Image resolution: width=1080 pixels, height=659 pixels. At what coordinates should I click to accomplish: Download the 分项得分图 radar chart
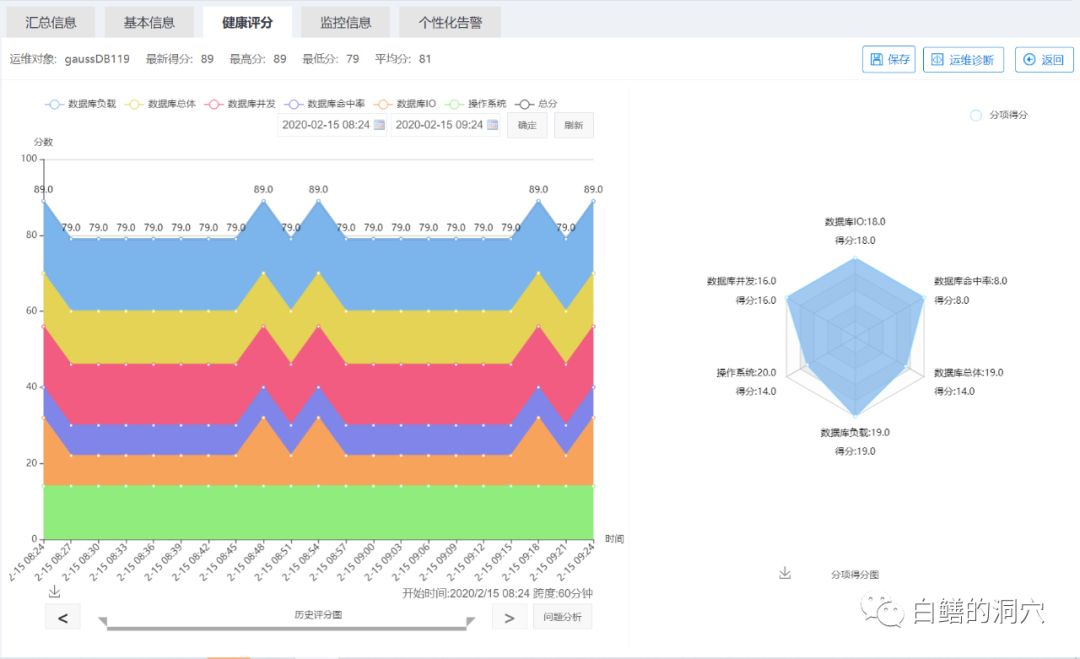pos(785,573)
